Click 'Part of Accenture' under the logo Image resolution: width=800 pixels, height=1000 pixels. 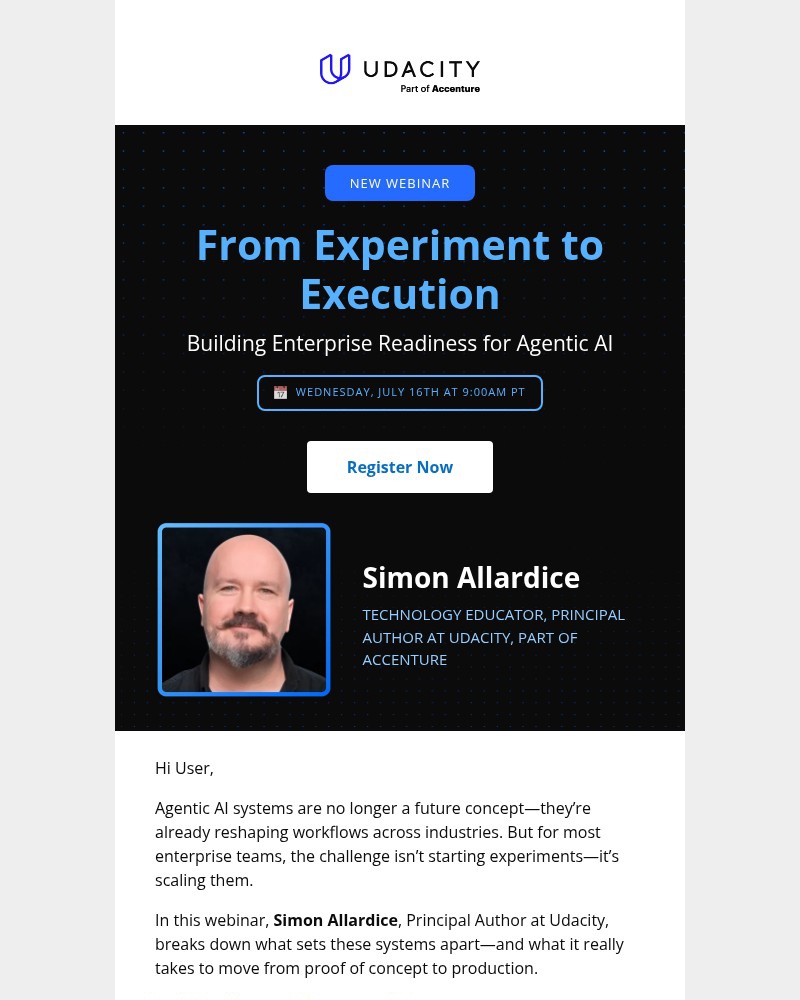pos(440,89)
